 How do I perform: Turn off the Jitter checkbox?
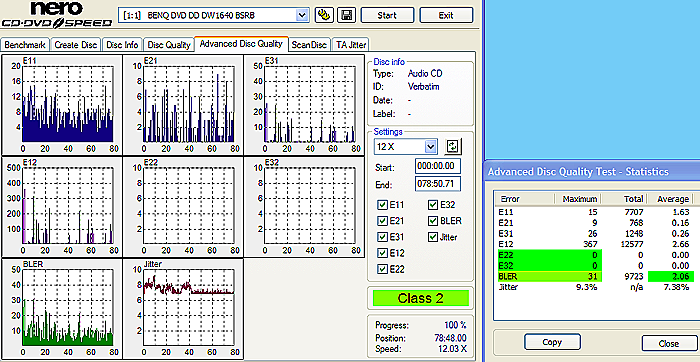pos(433,237)
